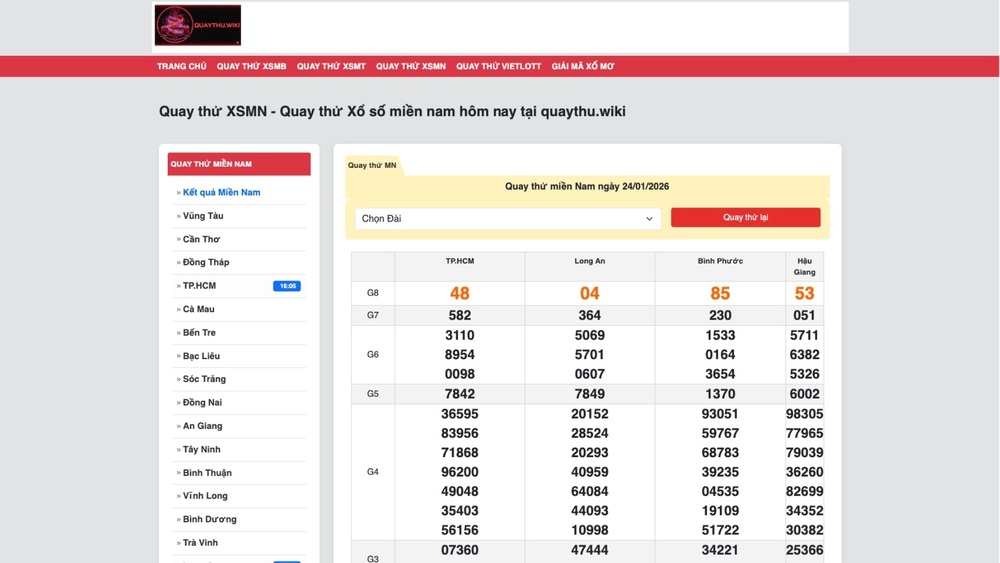
Task: Open Quay thử XSMB menu item
Action: [x=251, y=66]
